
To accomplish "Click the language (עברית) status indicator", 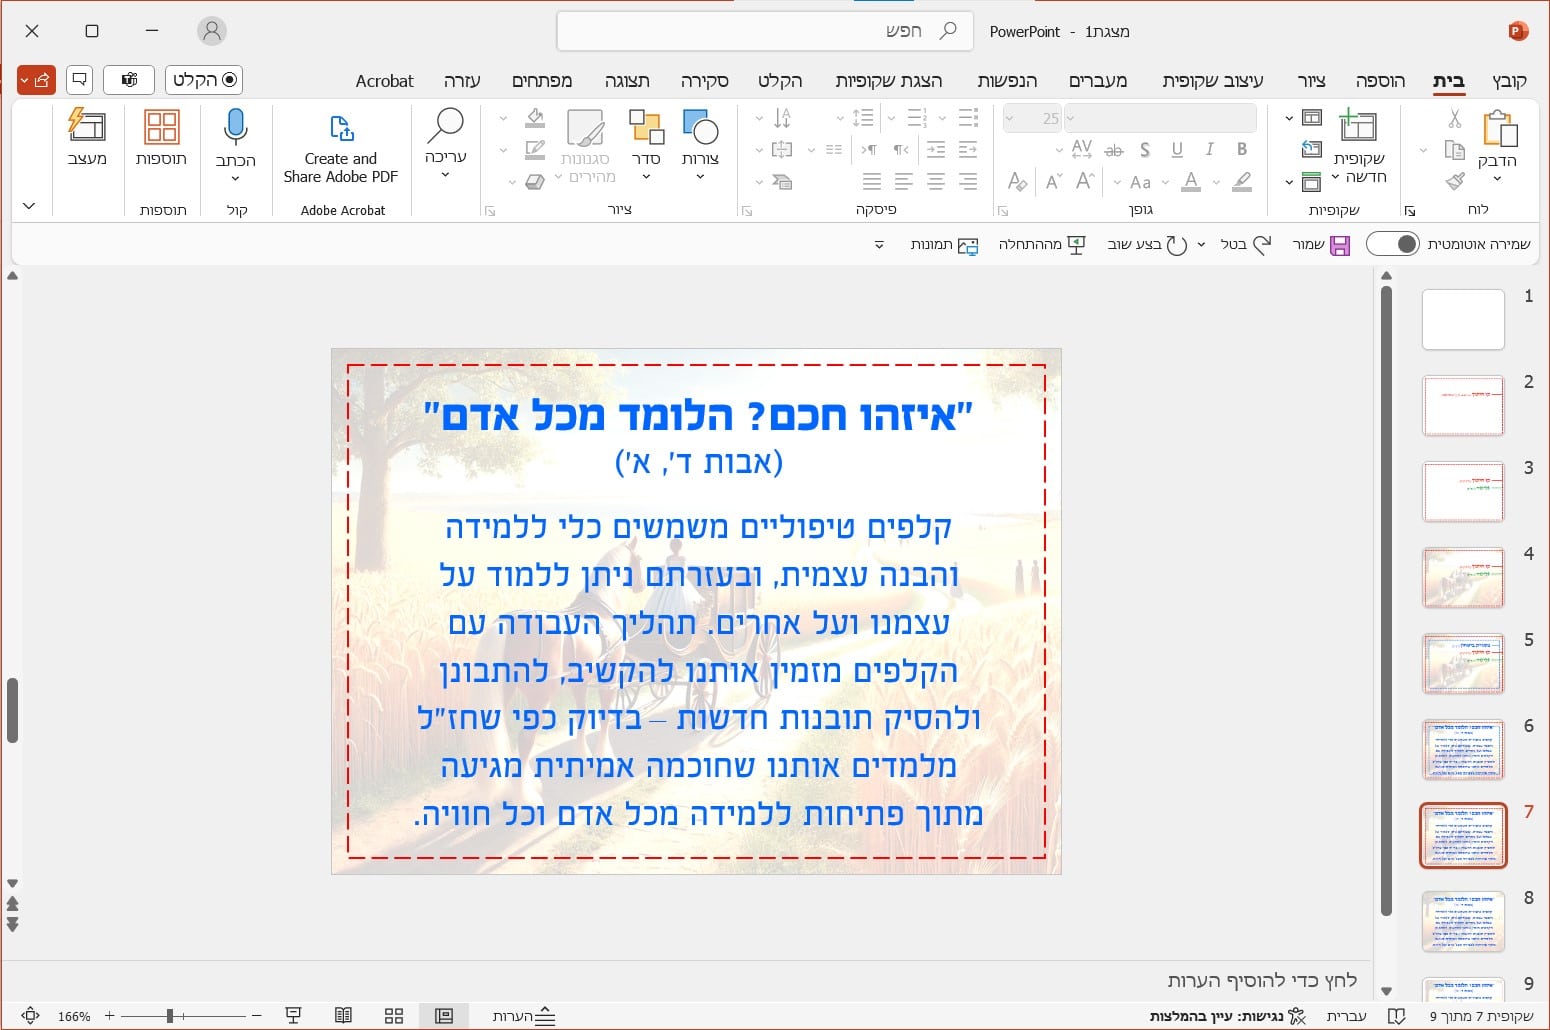I will point(1346,1016).
